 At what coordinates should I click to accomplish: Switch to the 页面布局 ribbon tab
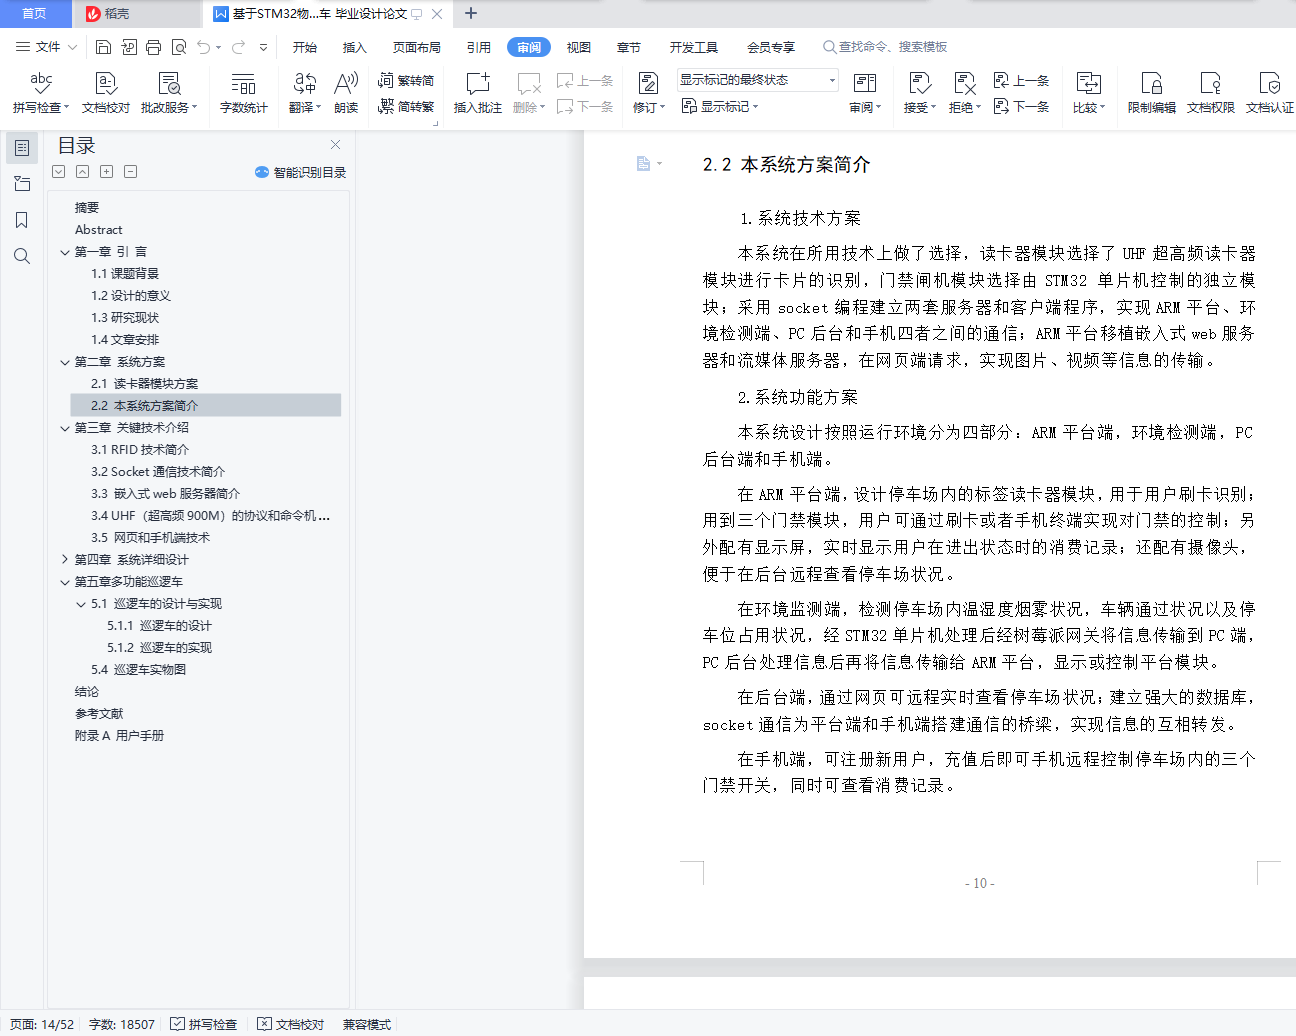[417, 47]
